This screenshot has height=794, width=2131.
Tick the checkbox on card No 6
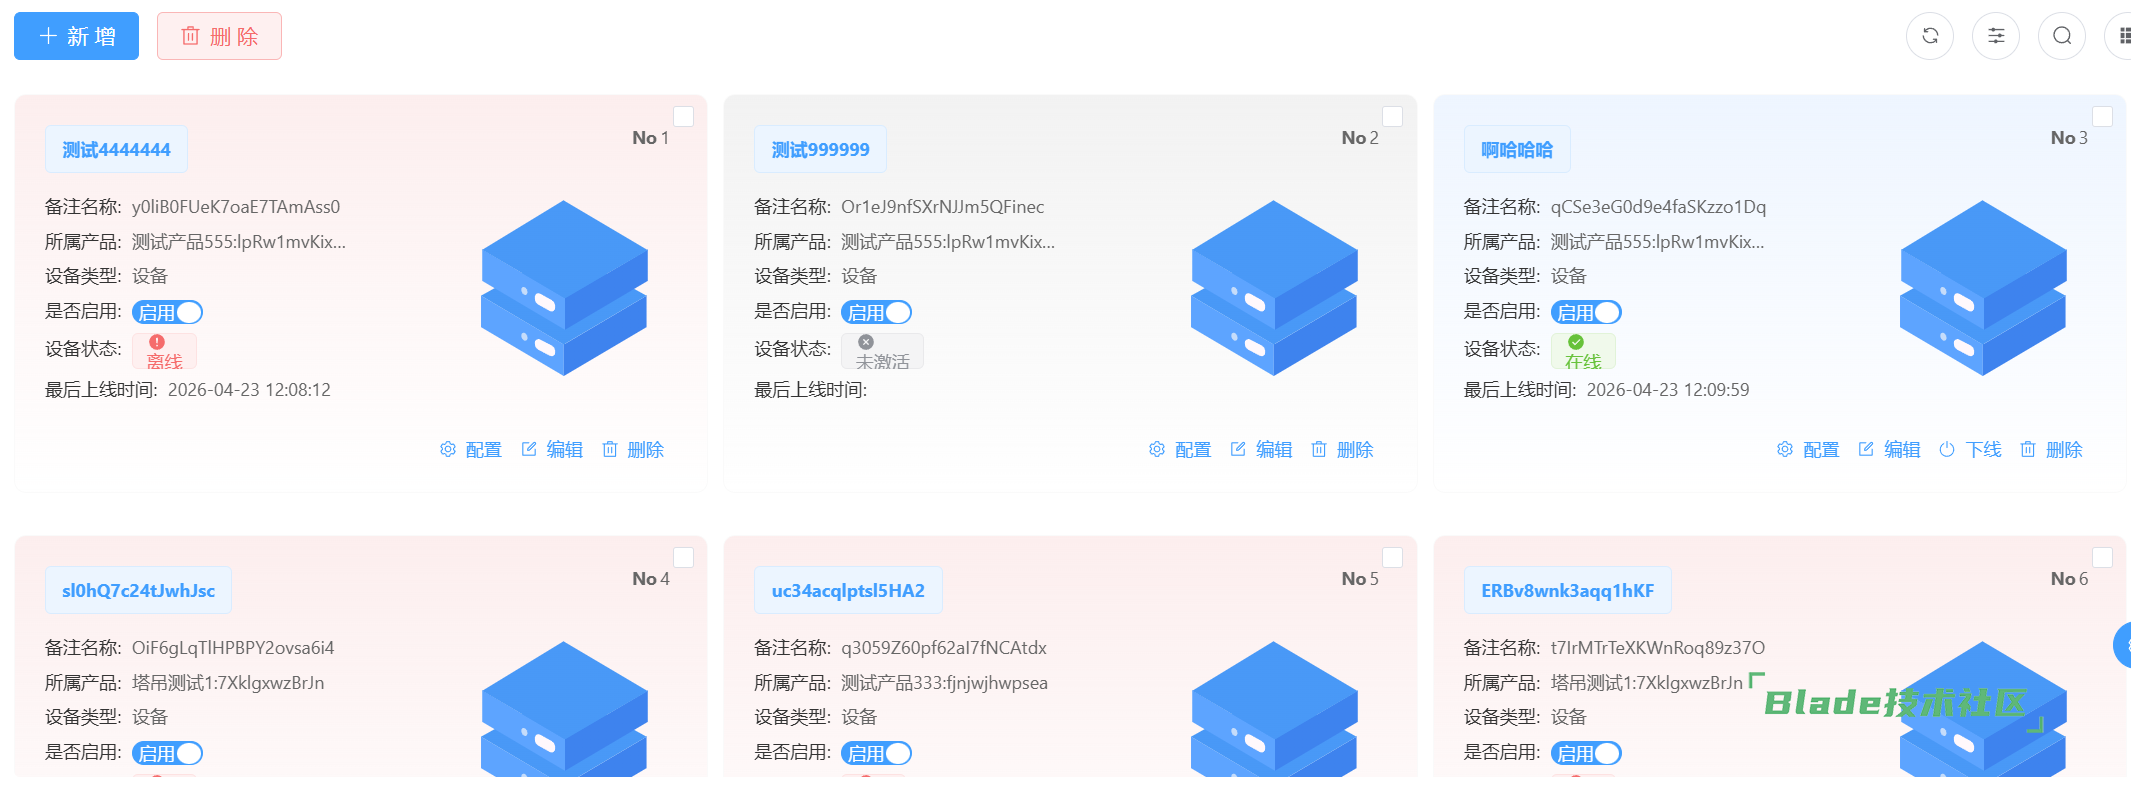click(2102, 558)
